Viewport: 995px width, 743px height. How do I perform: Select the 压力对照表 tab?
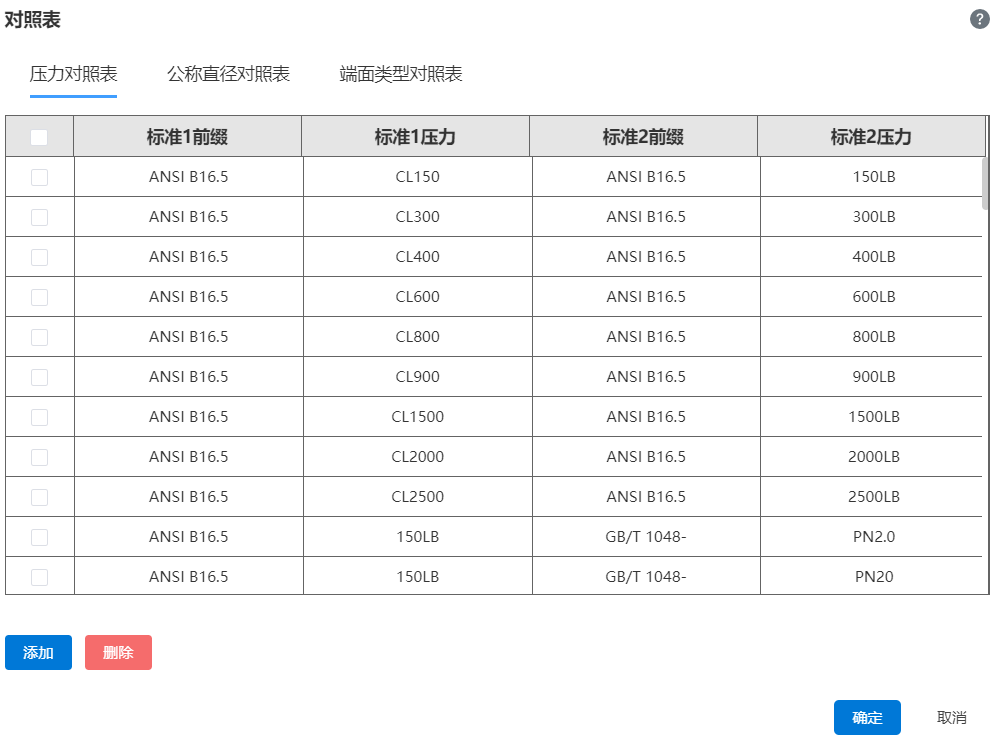tap(74, 74)
